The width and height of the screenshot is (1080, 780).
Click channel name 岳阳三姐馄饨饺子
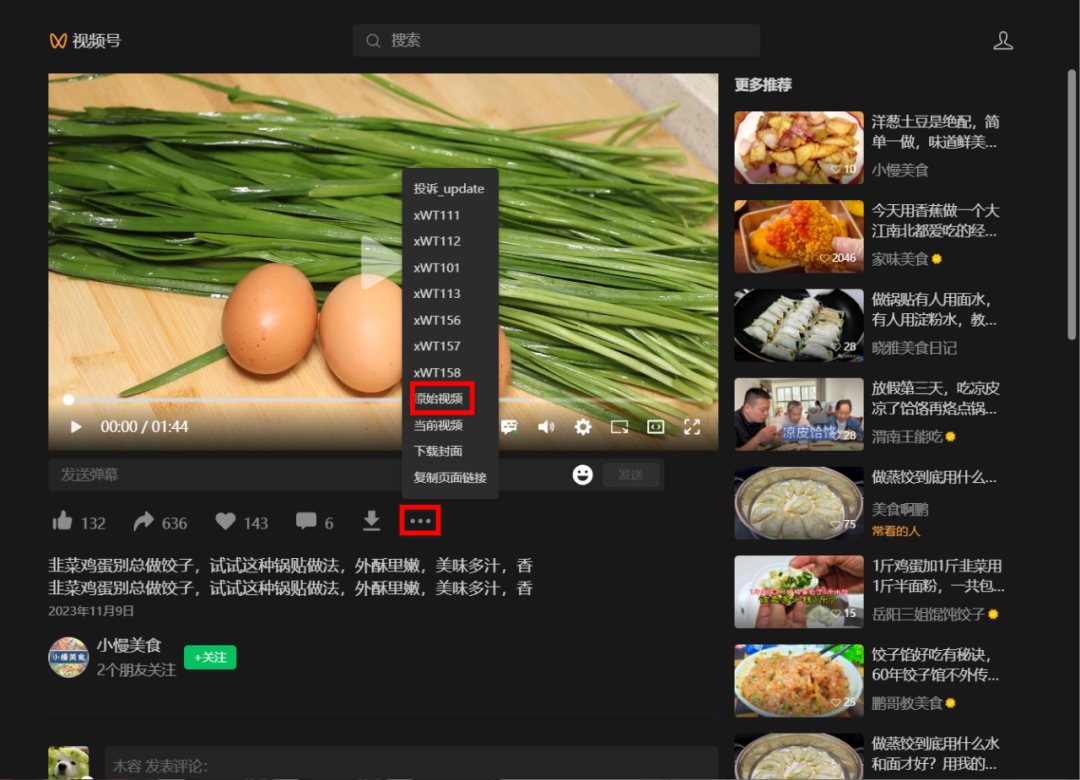pyautogui.click(x=928, y=614)
